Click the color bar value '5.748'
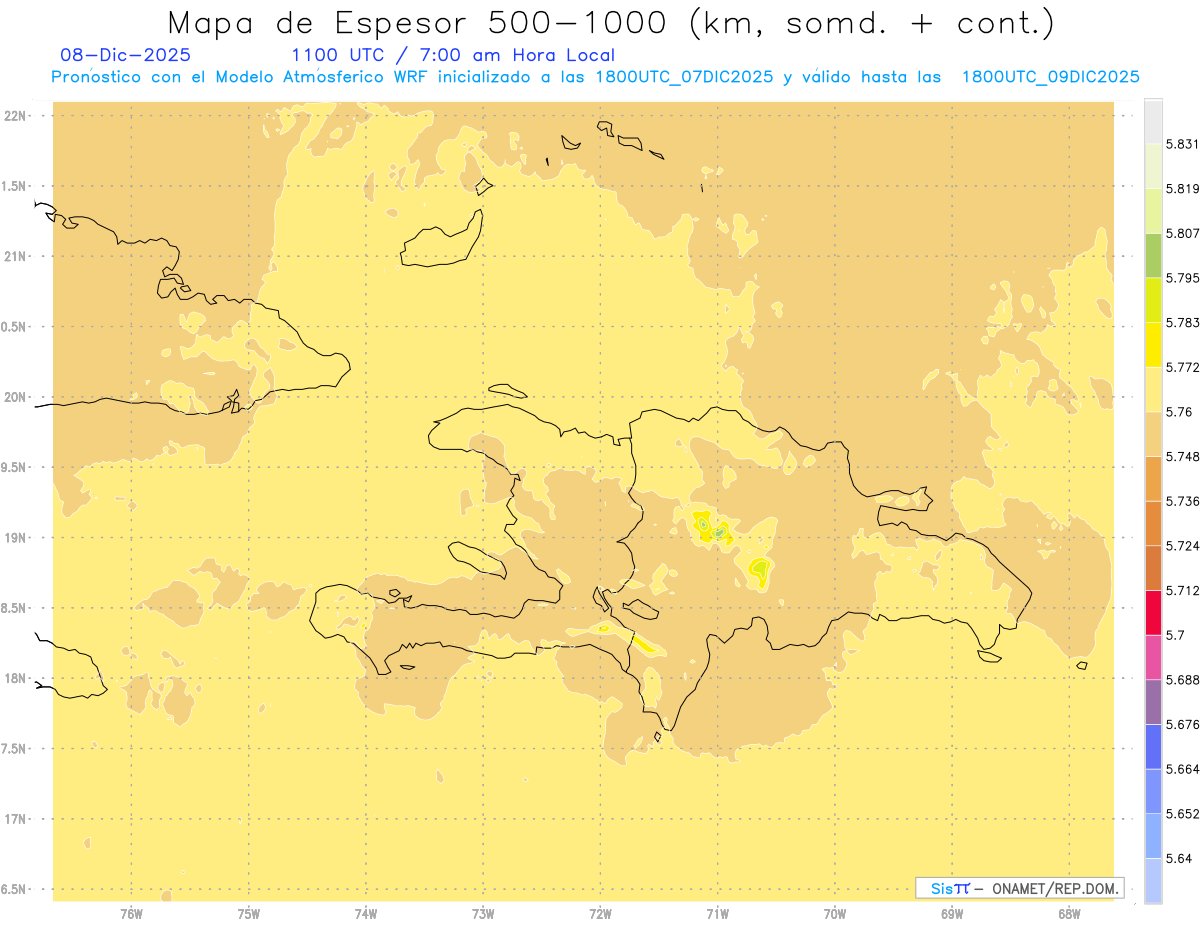Viewport: 1200px width, 927px height. pos(1182,456)
